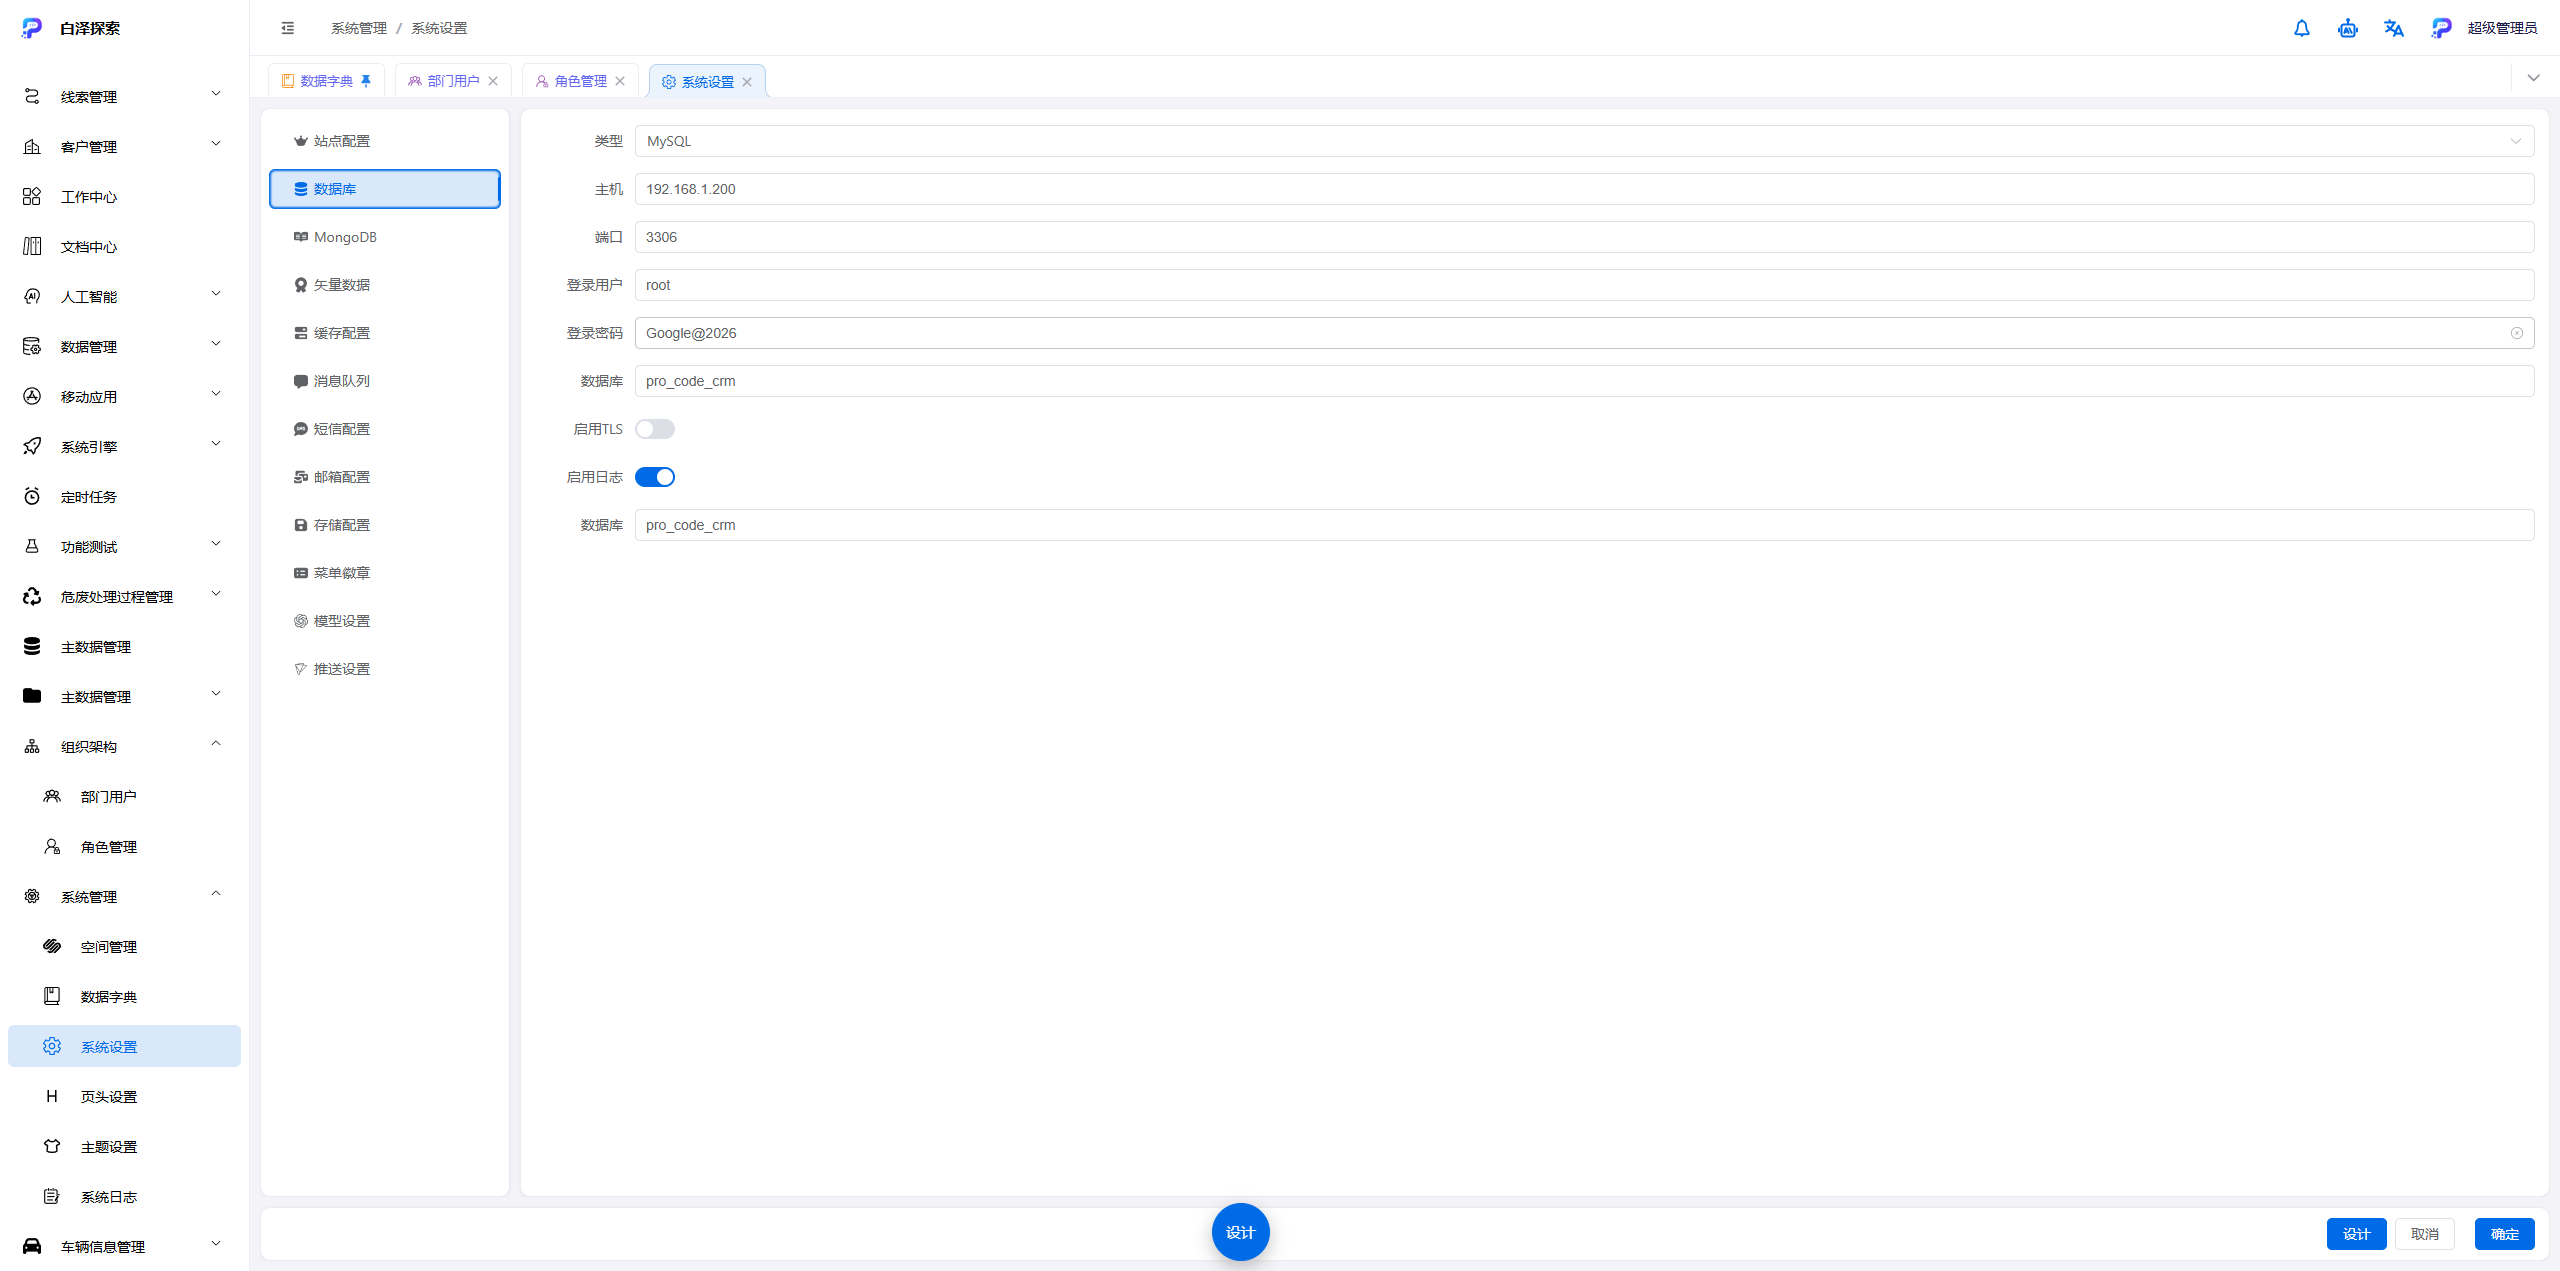Select 站点配置 settings section

[384, 141]
